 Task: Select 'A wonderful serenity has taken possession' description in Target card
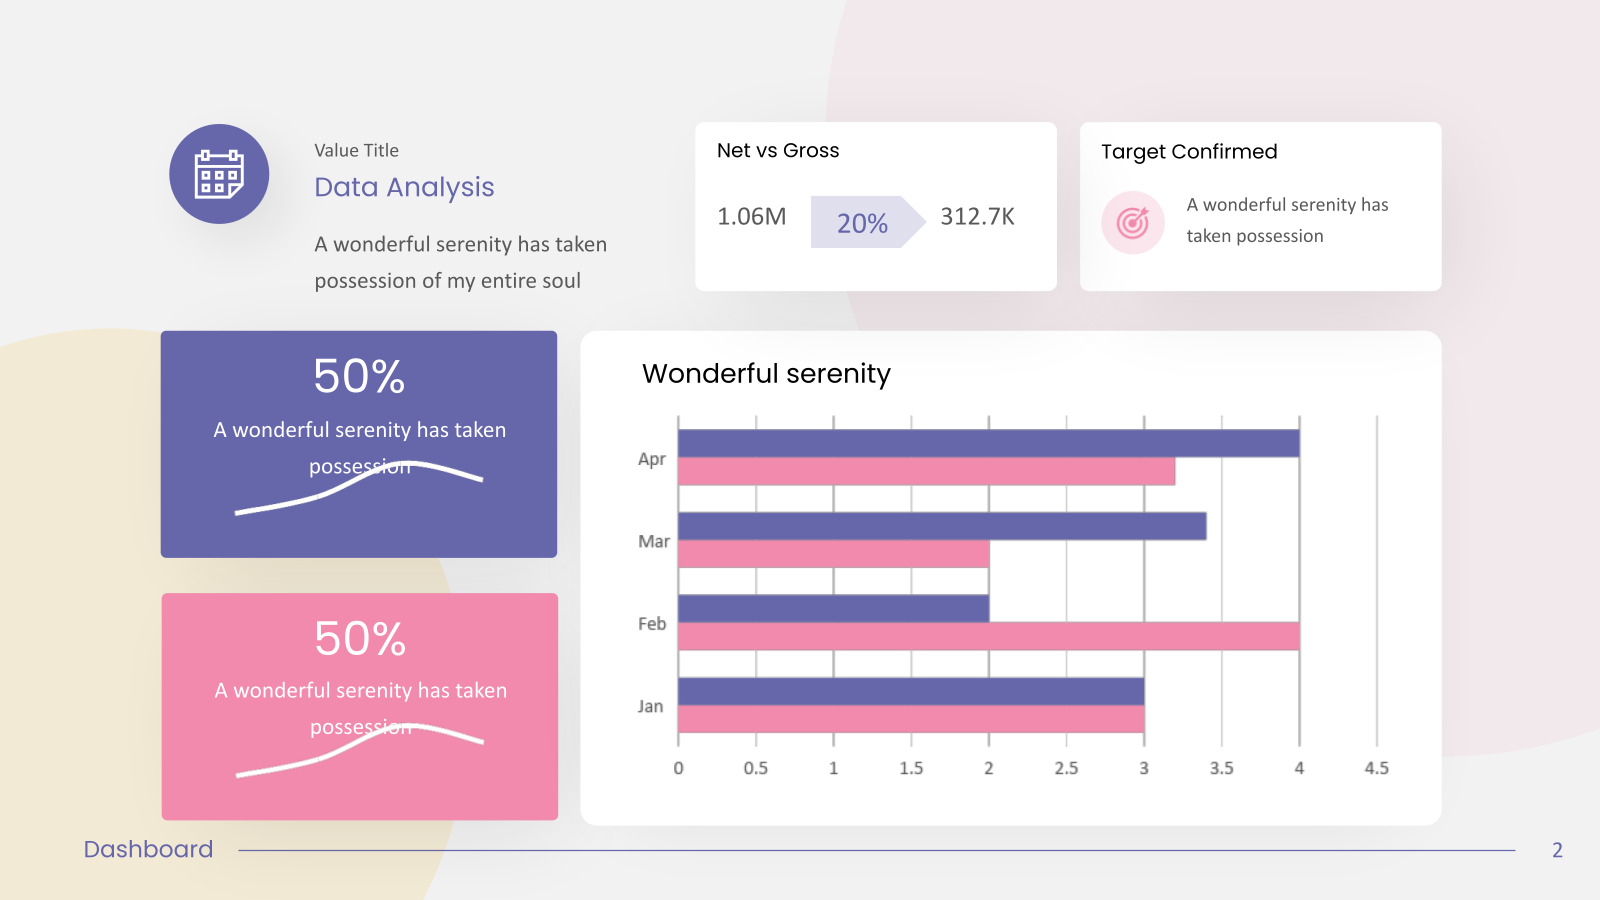[x=1287, y=220]
